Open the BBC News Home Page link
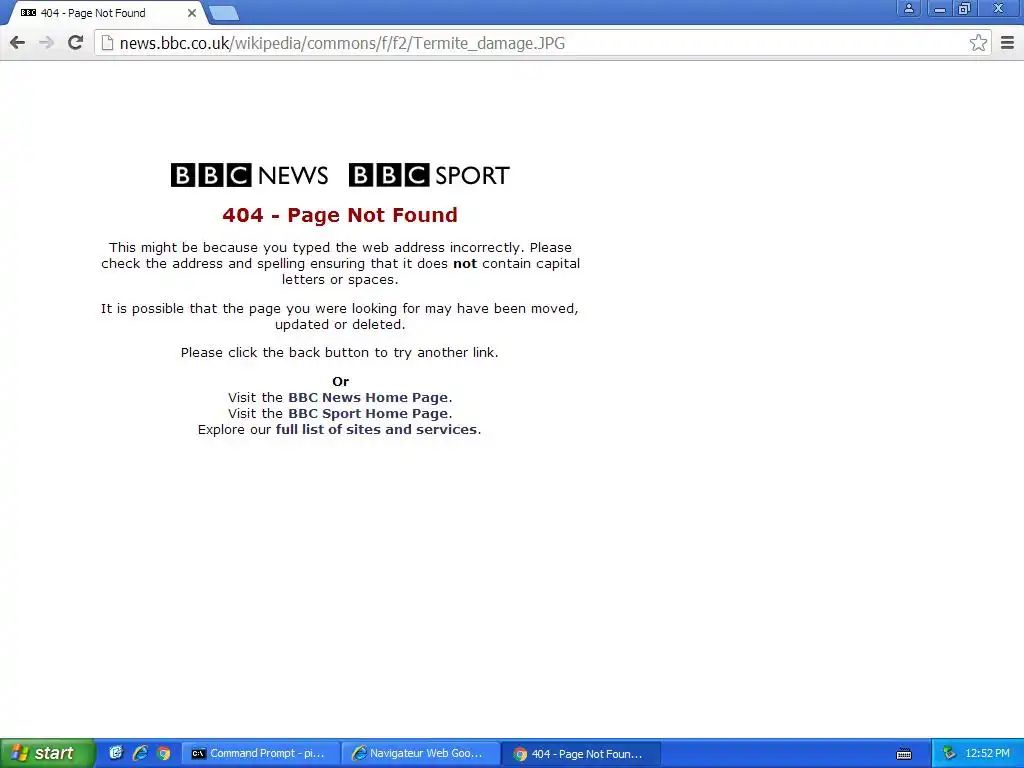The width and height of the screenshot is (1024, 768). [x=368, y=398]
